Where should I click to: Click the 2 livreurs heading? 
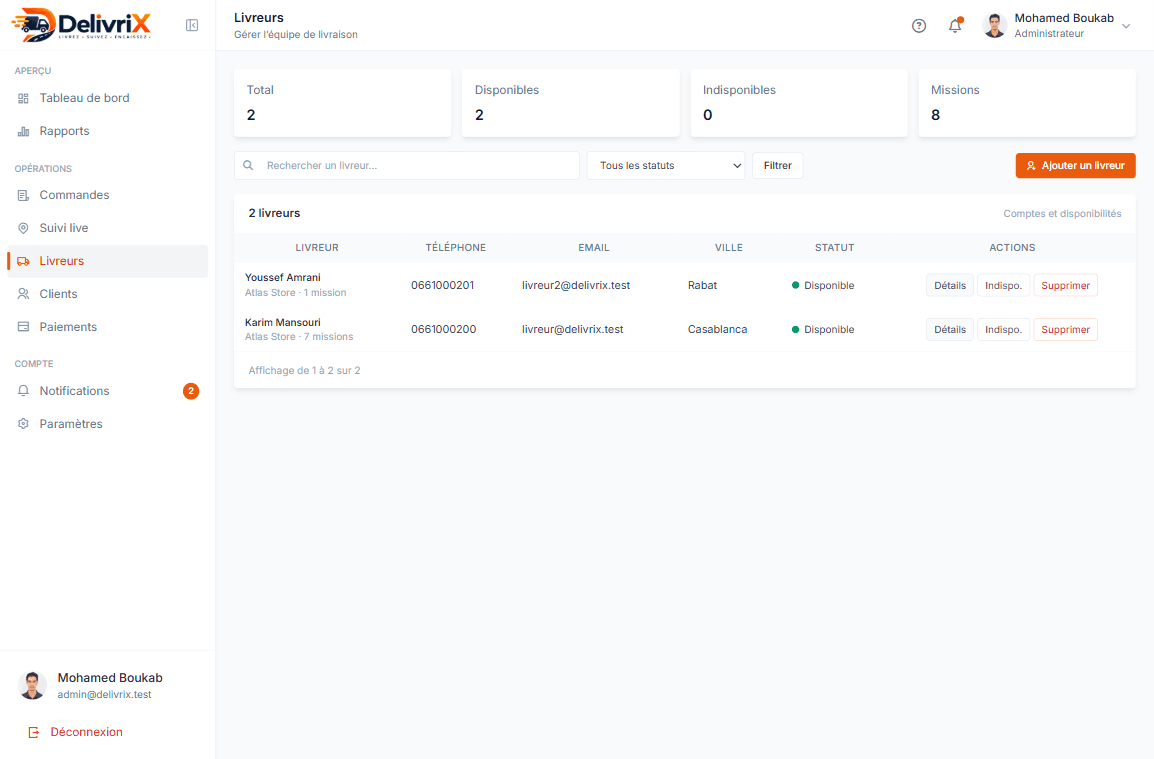click(274, 213)
